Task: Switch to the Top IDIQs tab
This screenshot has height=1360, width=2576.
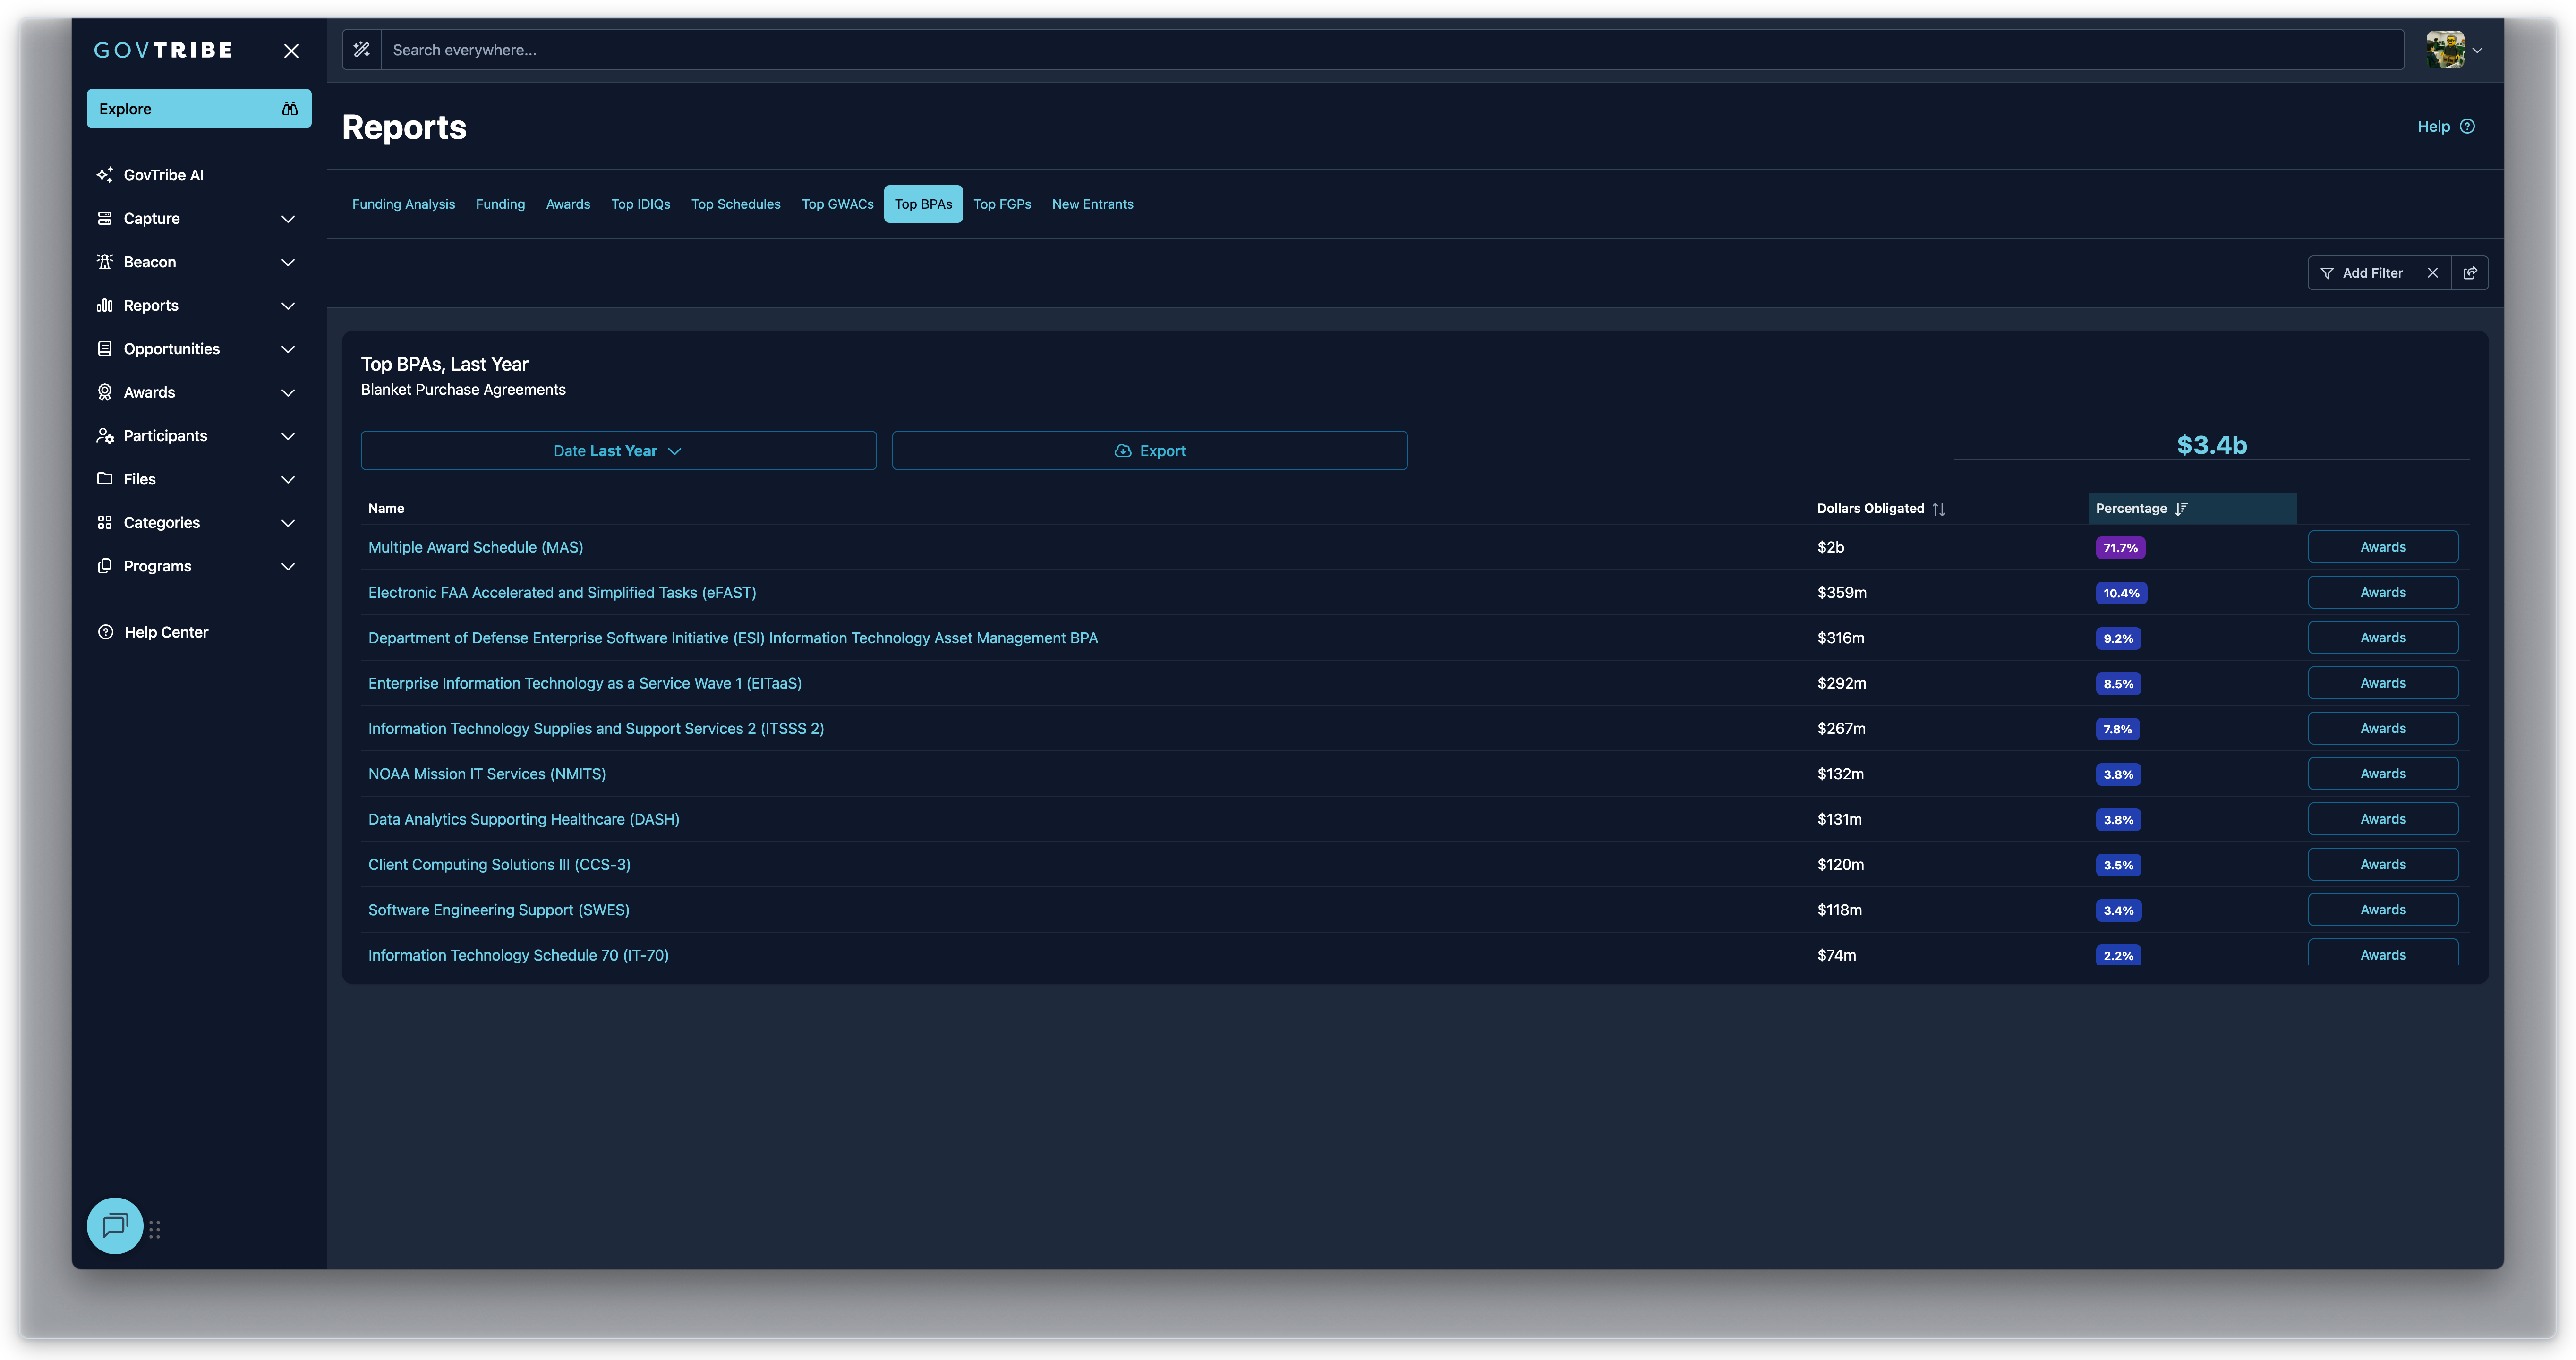Action: point(641,204)
